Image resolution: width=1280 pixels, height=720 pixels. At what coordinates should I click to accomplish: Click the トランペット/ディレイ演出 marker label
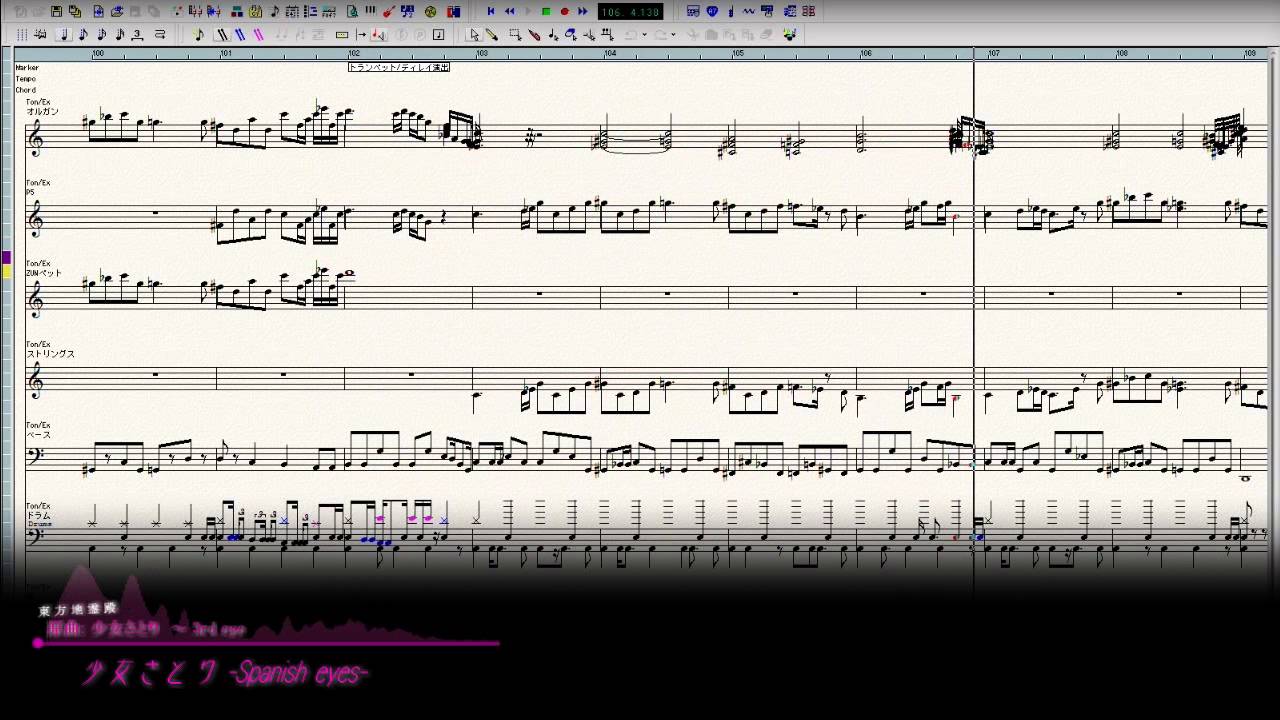399,67
